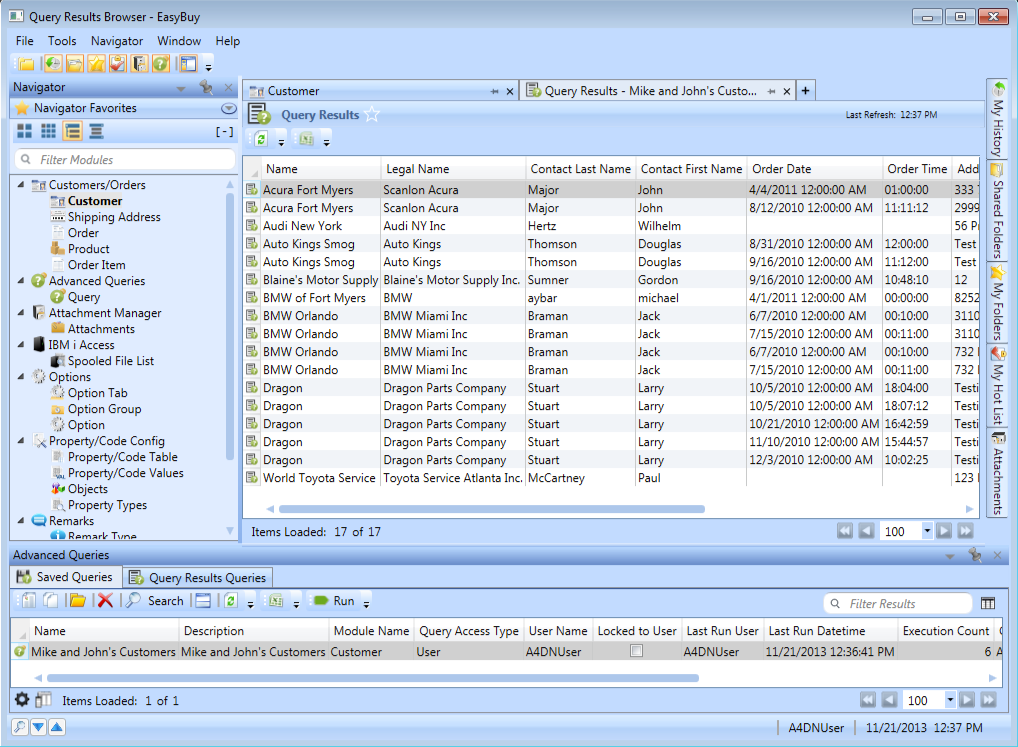The height and width of the screenshot is (747, 1018).
Task: Open Run button overflow dropdown arrow
Action: tap(366, 604)
